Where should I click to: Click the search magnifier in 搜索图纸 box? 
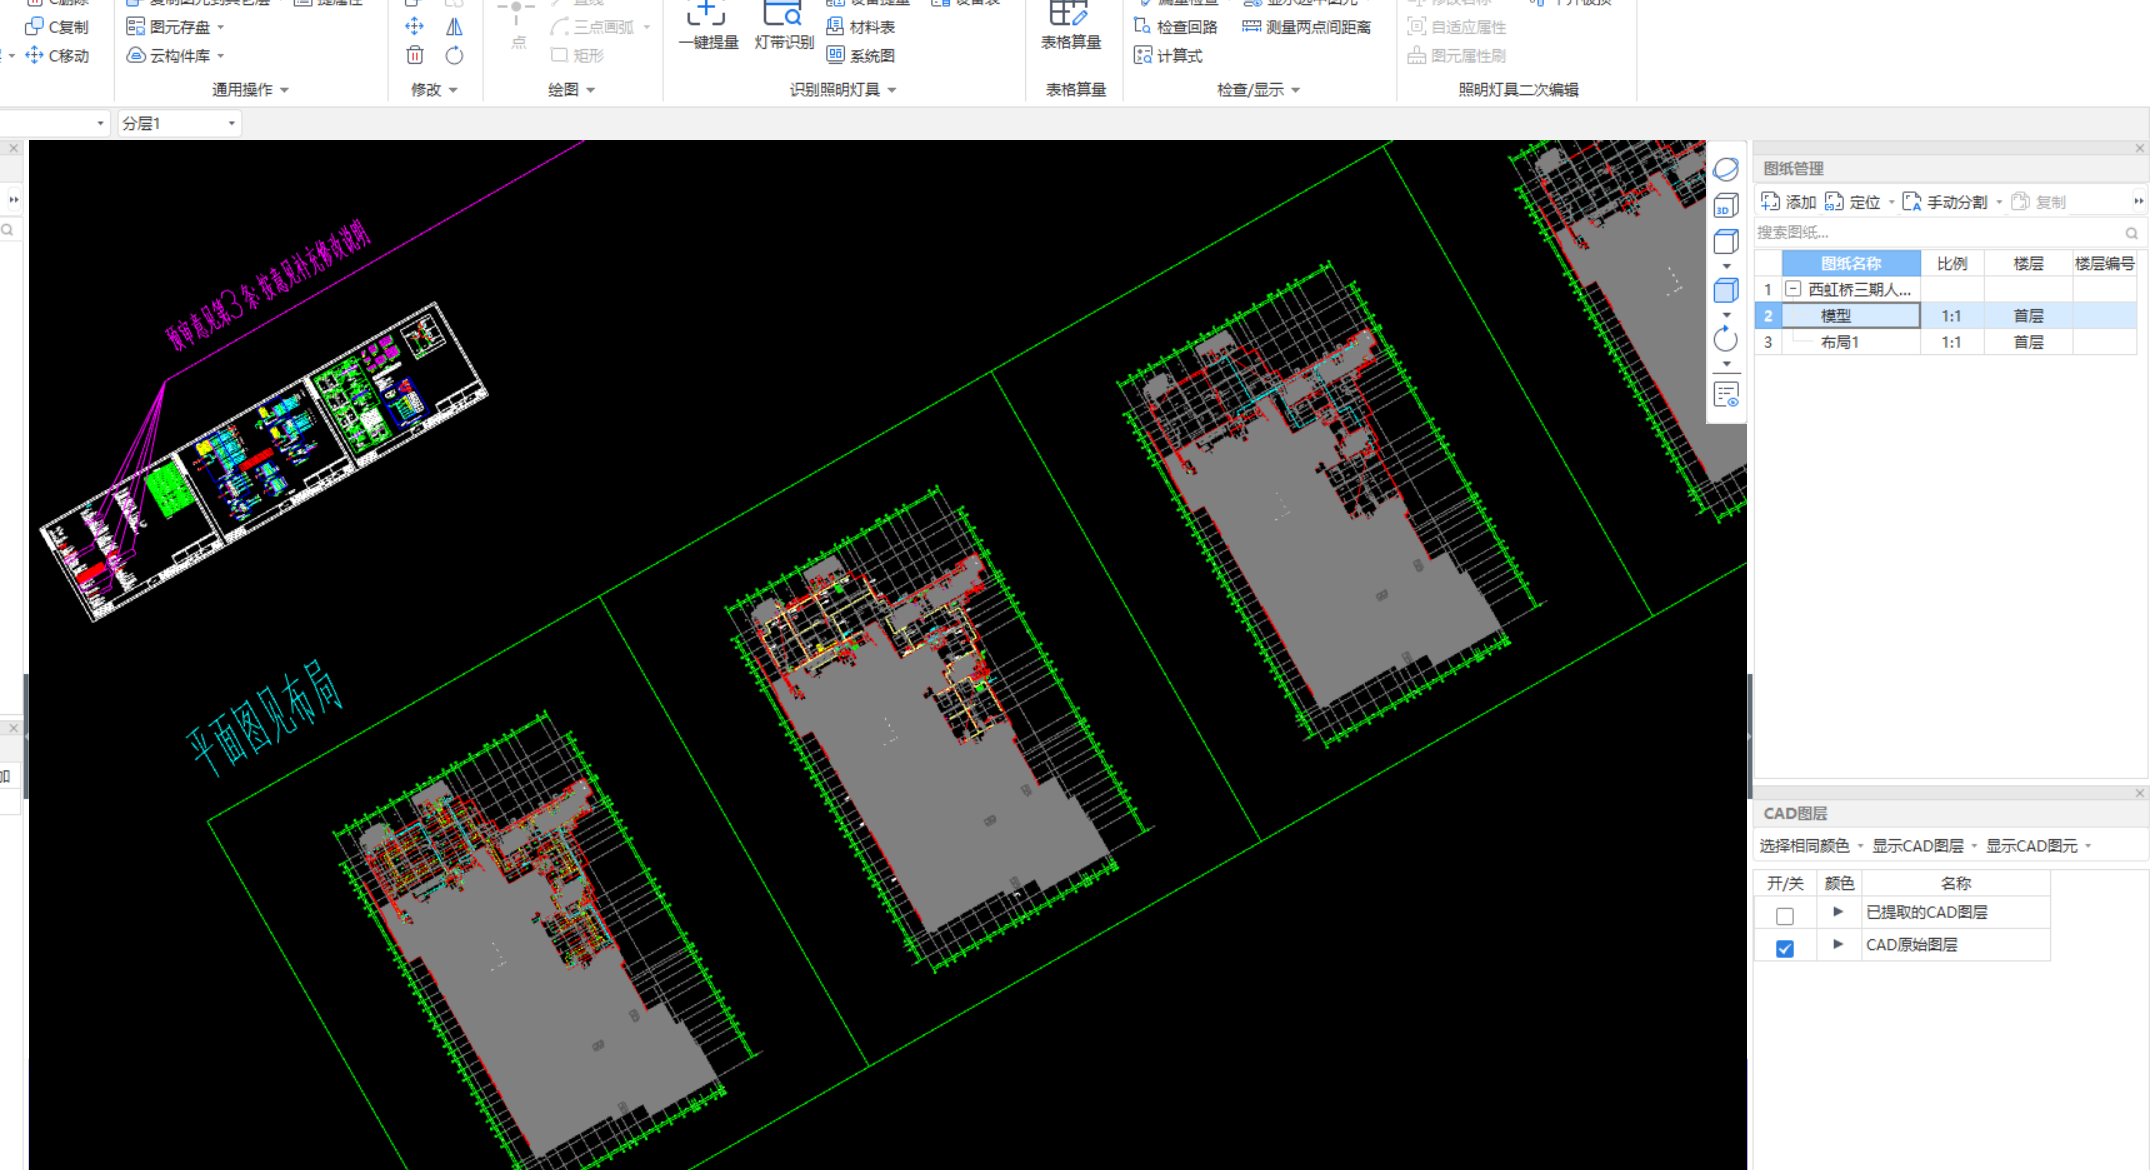[2131, 233]
